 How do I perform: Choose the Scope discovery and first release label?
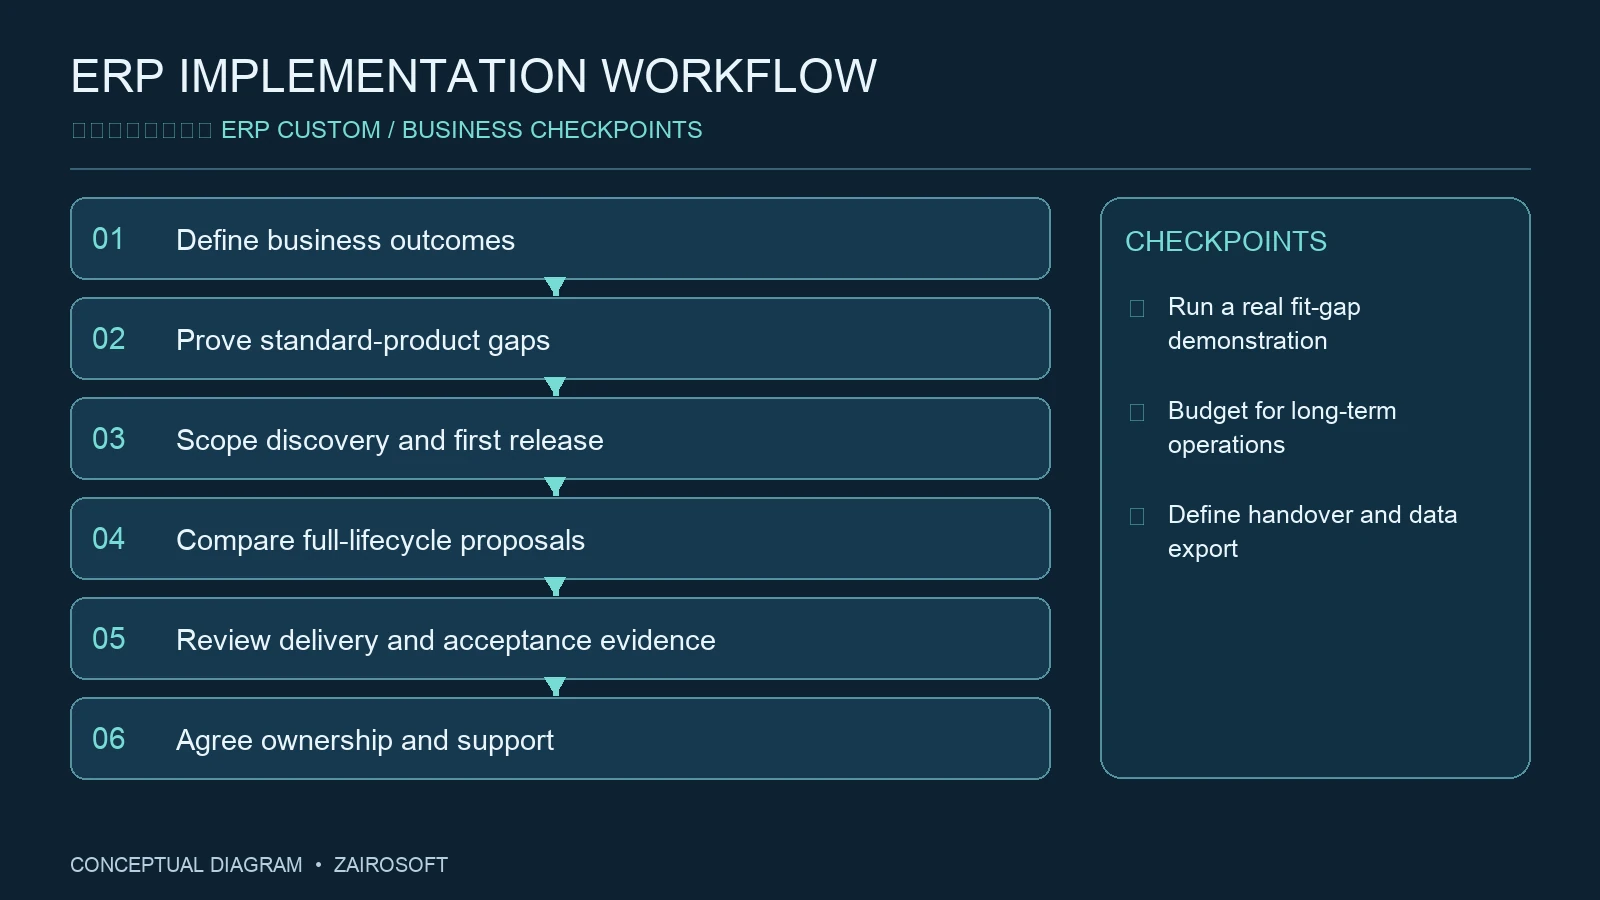(390, 440)
